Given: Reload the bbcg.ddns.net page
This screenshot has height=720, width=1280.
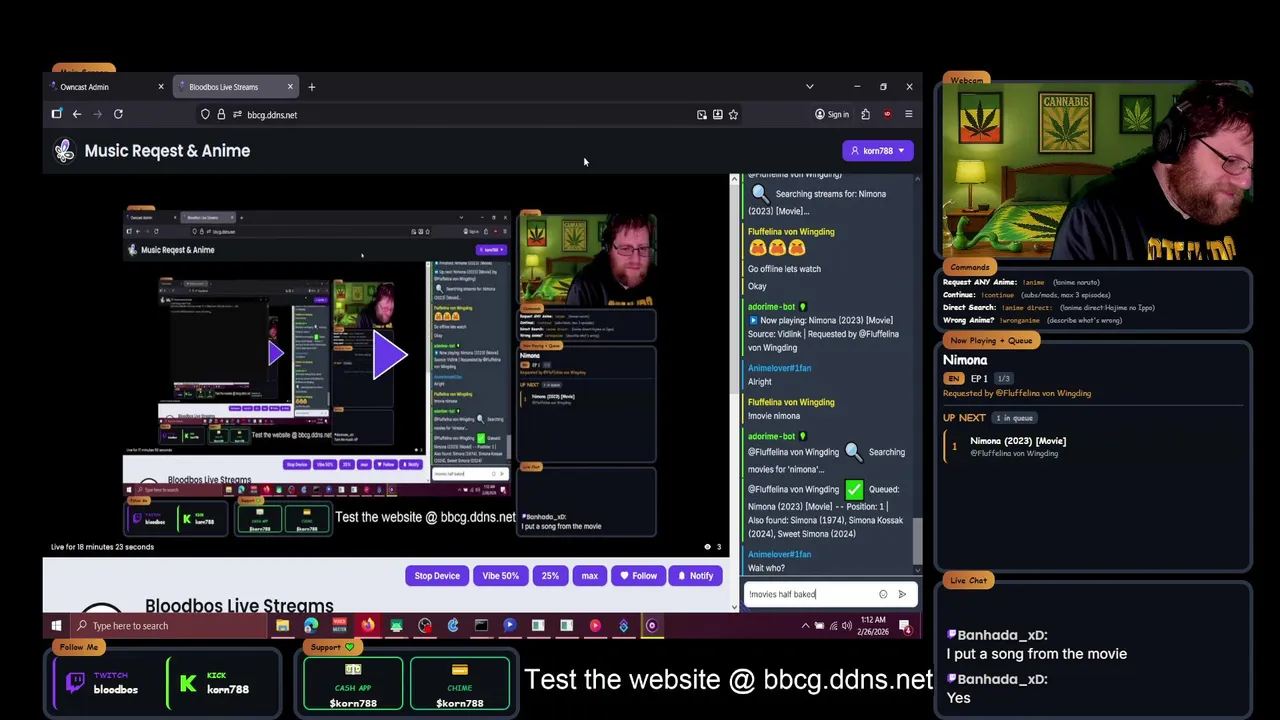Looking at the screenshot, I should click(118, 114).
